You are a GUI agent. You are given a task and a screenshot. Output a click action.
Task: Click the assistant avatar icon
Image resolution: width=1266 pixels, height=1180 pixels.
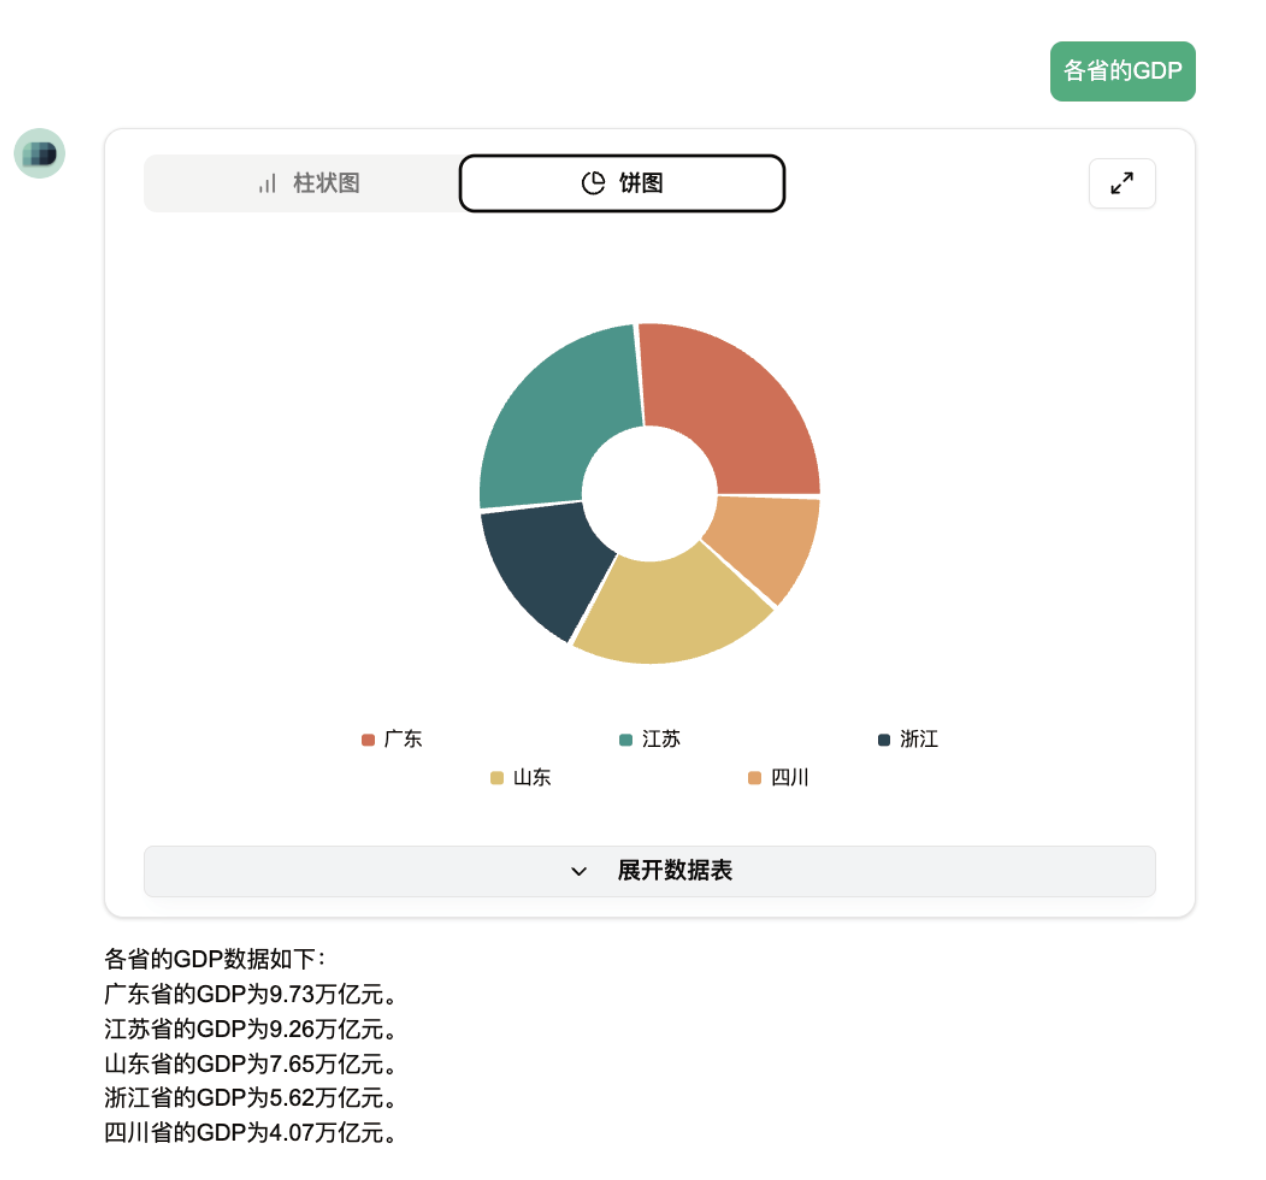(40, 153)
